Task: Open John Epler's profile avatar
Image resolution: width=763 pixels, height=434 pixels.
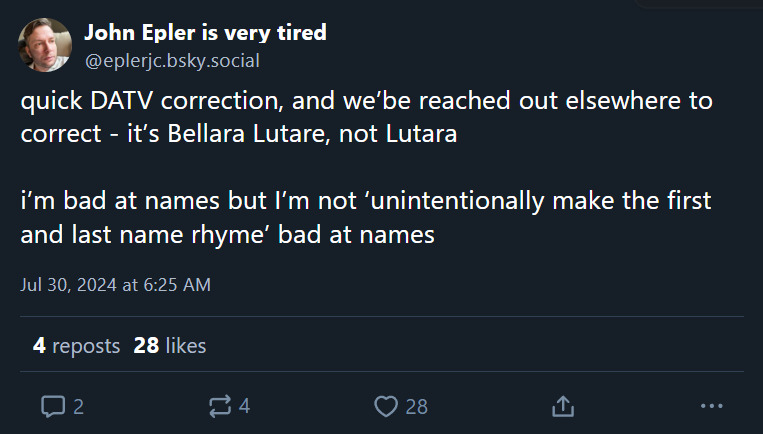Action: coord(45,45)
